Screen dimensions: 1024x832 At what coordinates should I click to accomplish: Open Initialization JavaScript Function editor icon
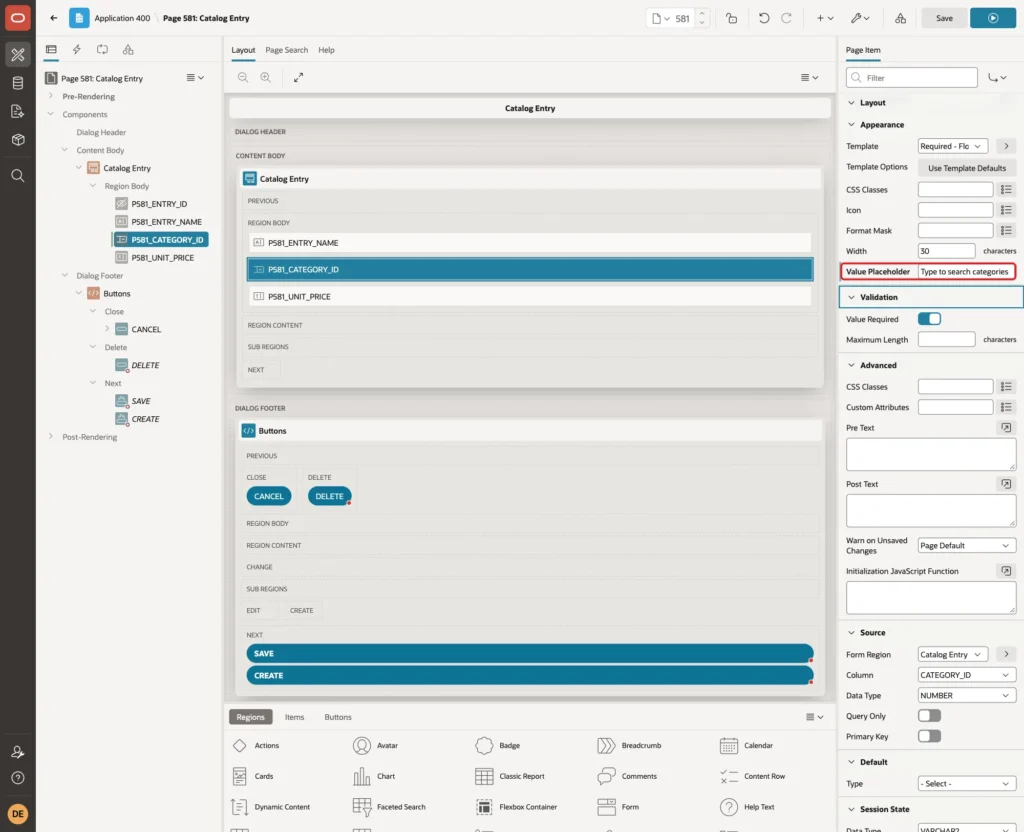coord(1006,571)
